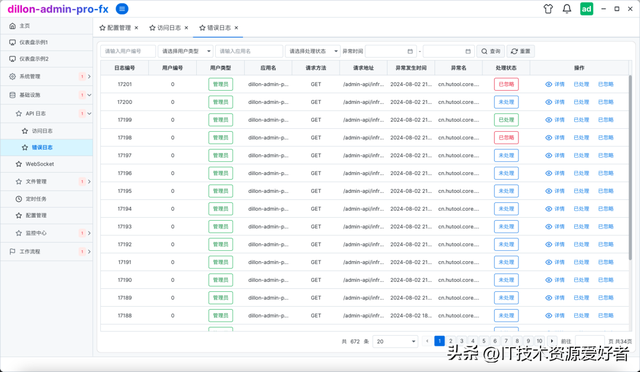Toggle the sidebar with the blue menu button
Screen dimensions: 640x372
tap(122, 9)
